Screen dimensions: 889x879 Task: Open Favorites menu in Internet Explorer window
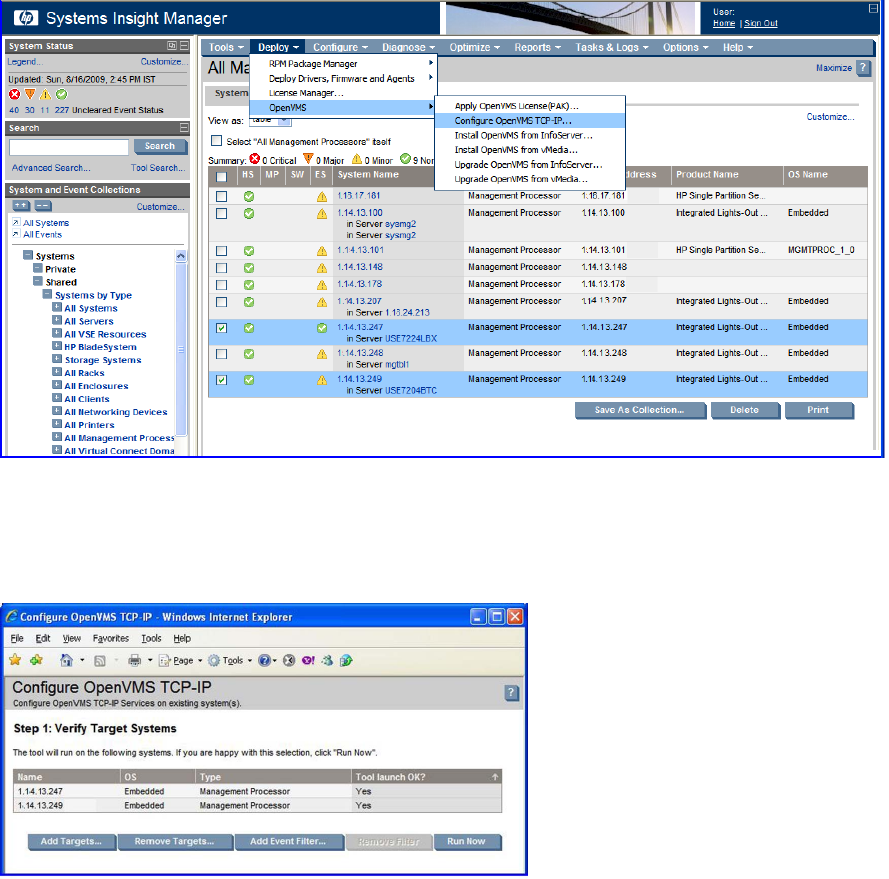(x=111, y=638)
